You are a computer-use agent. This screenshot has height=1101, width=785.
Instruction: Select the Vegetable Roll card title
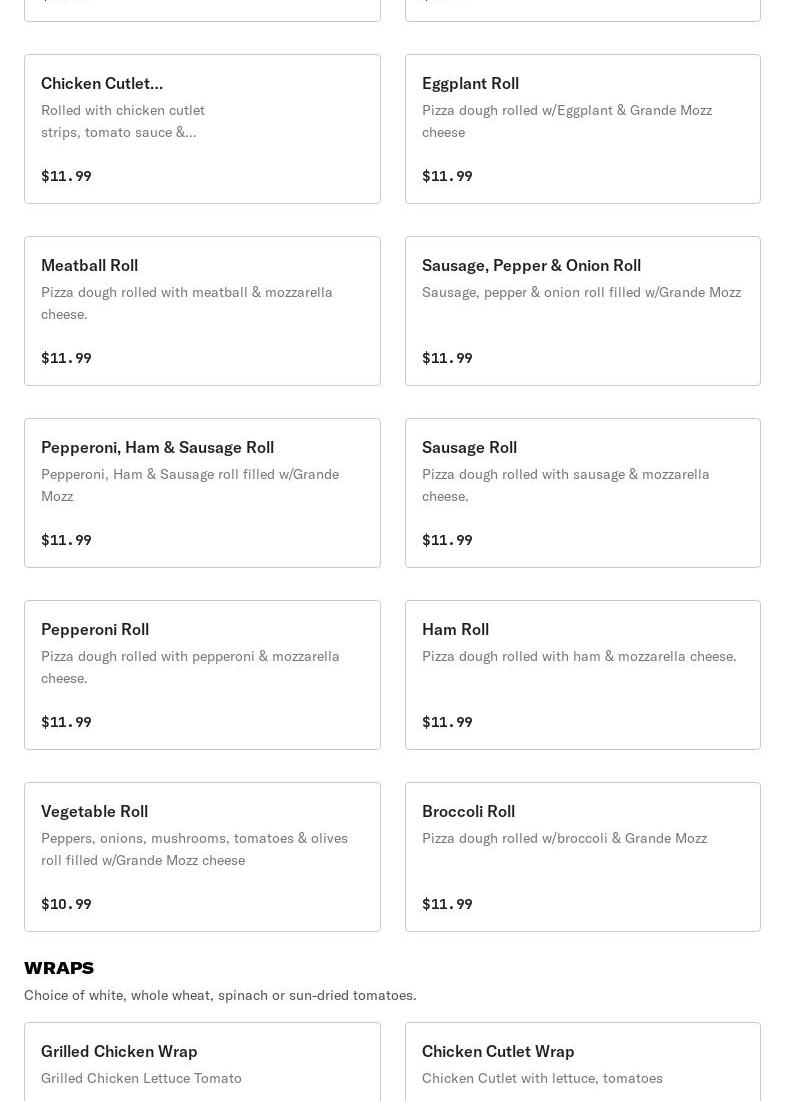94,811
